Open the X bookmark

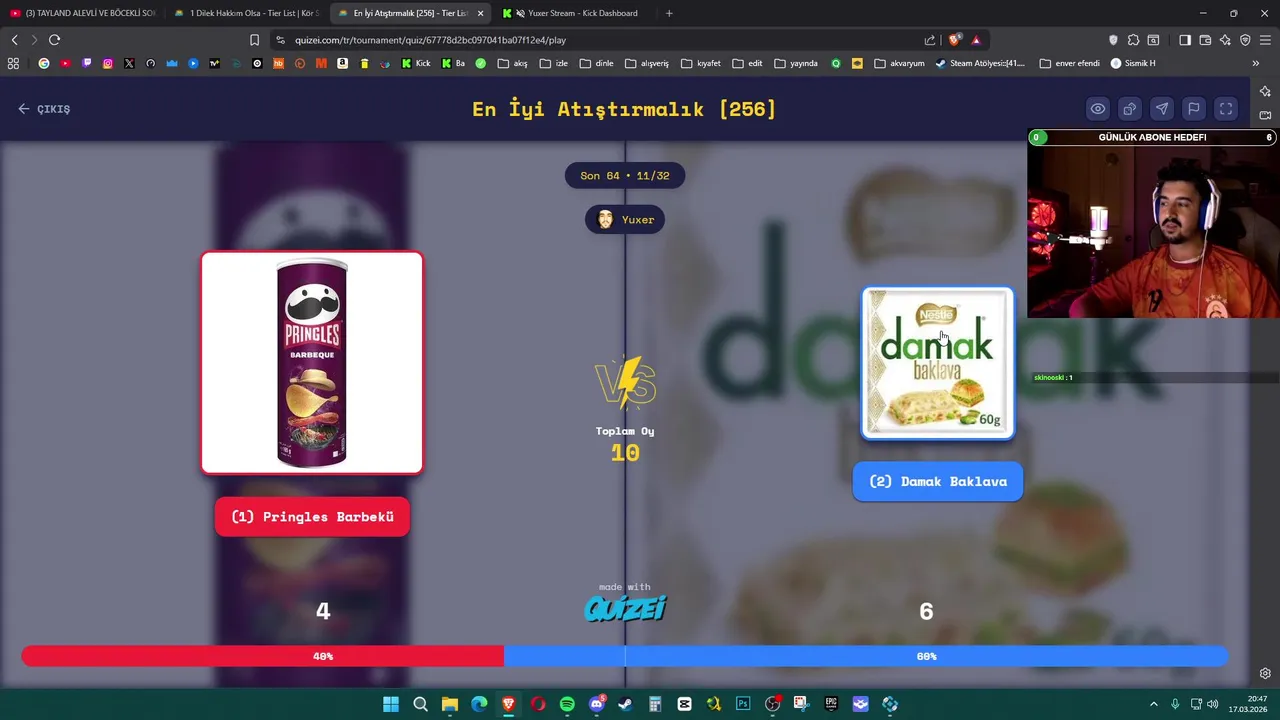click(x=129, y=63)
